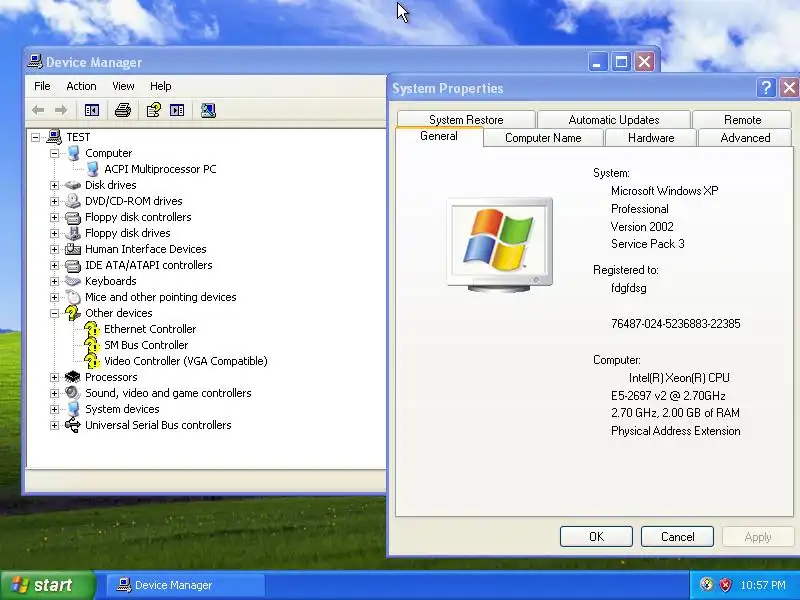Switch to the Advanced tab
Viewport: 800px width, 600px height.
(x=745, y=138)
